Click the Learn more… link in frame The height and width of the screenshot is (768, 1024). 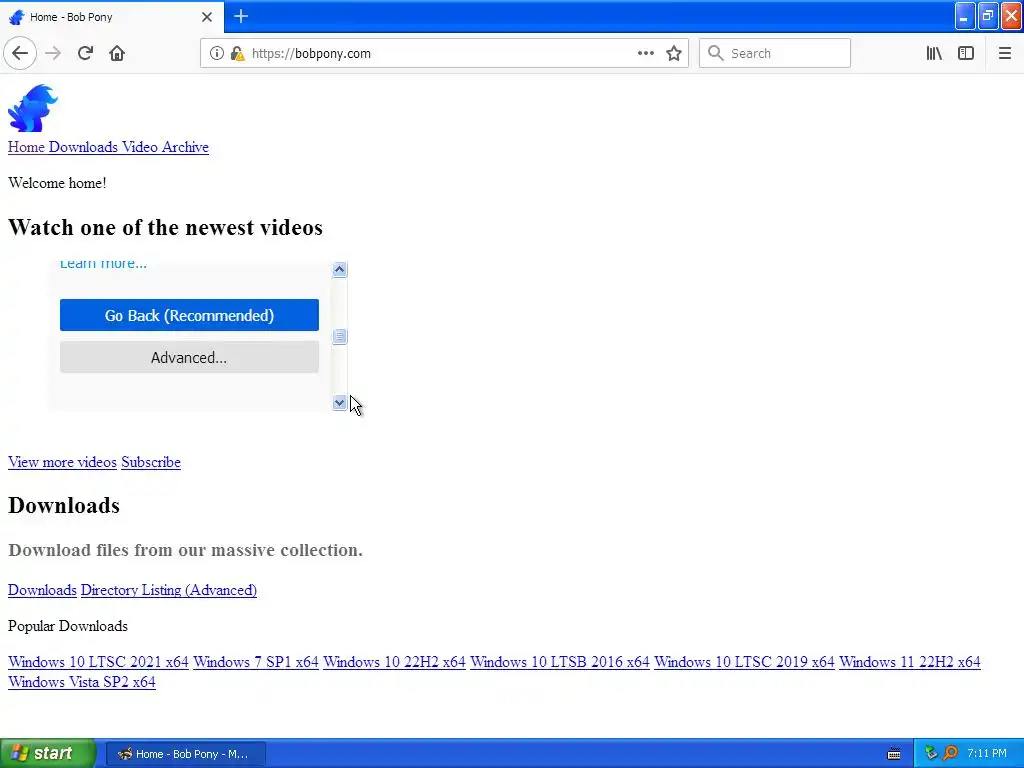103,264
